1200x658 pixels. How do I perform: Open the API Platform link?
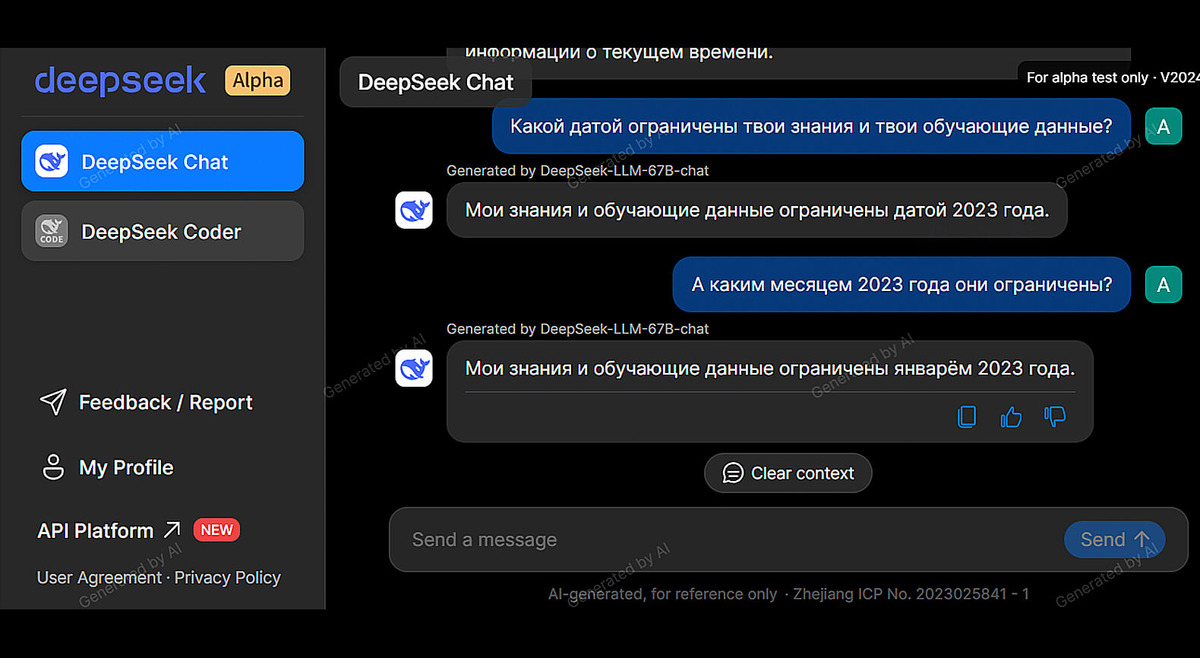pos(110,530)
